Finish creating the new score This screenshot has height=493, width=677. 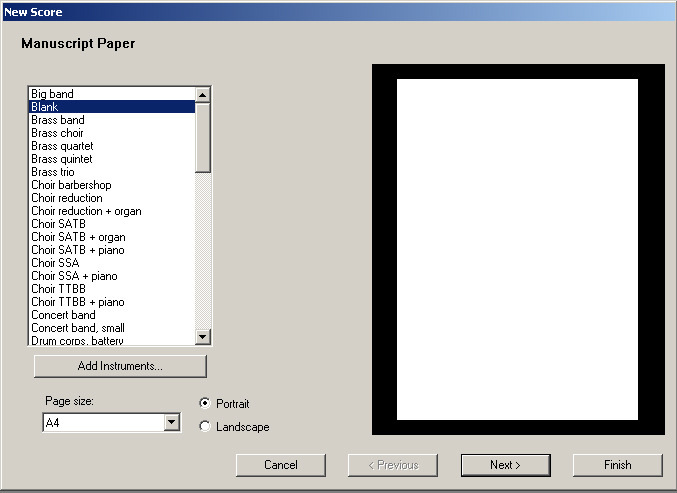coord(617,465)
